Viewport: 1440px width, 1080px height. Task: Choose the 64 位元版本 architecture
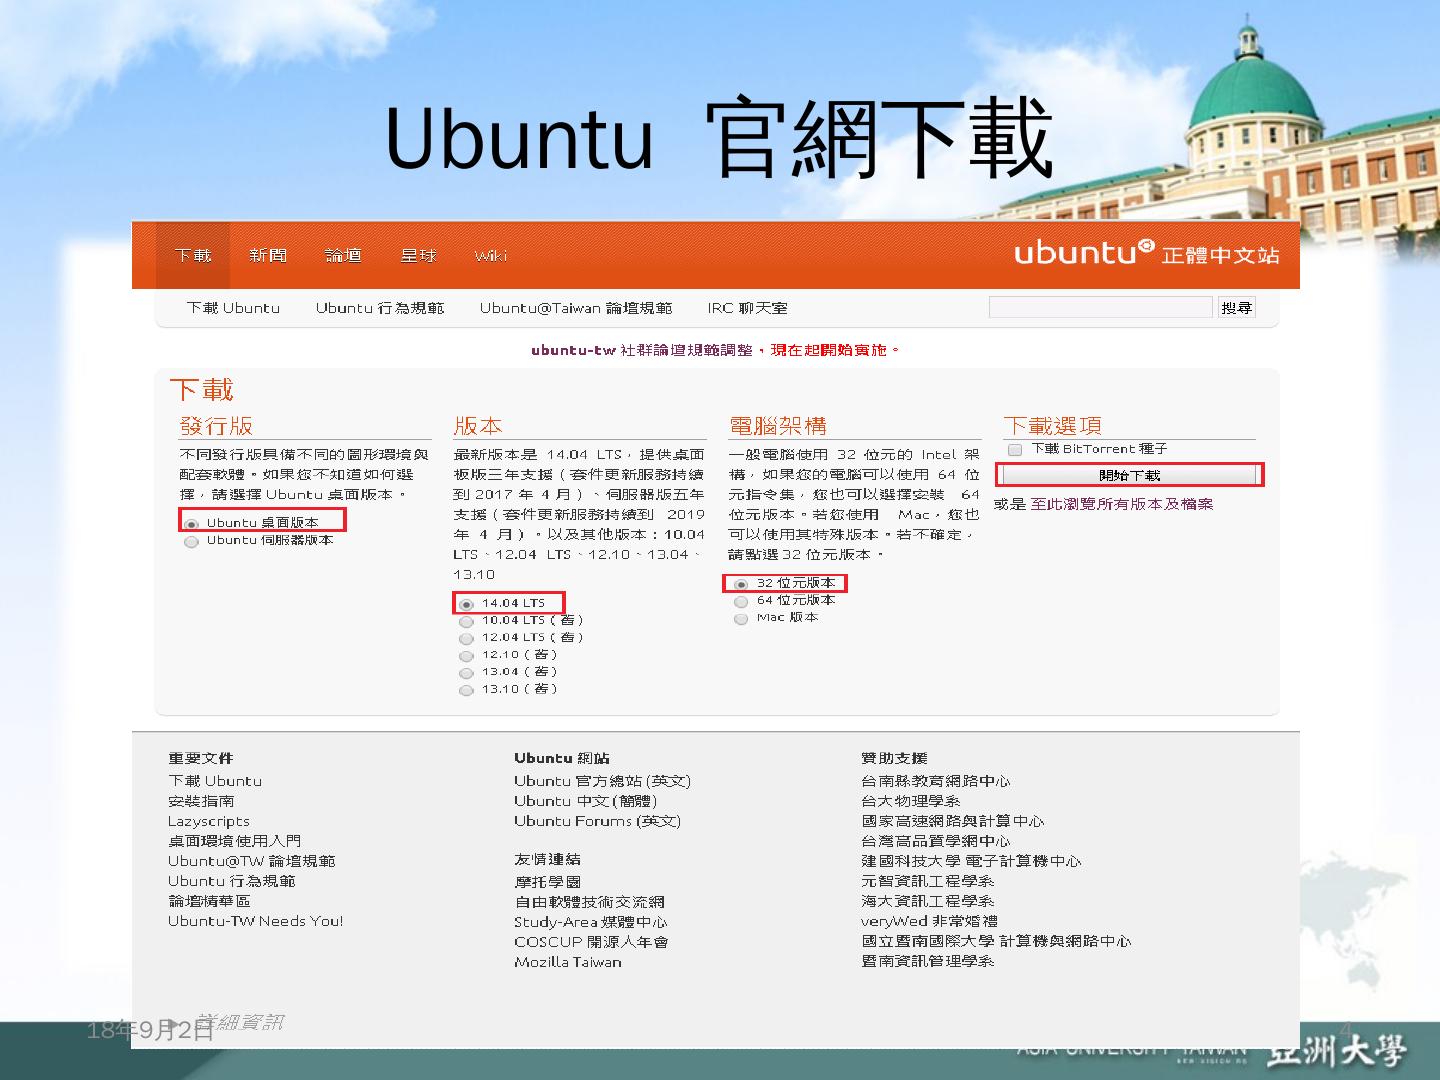741,602
